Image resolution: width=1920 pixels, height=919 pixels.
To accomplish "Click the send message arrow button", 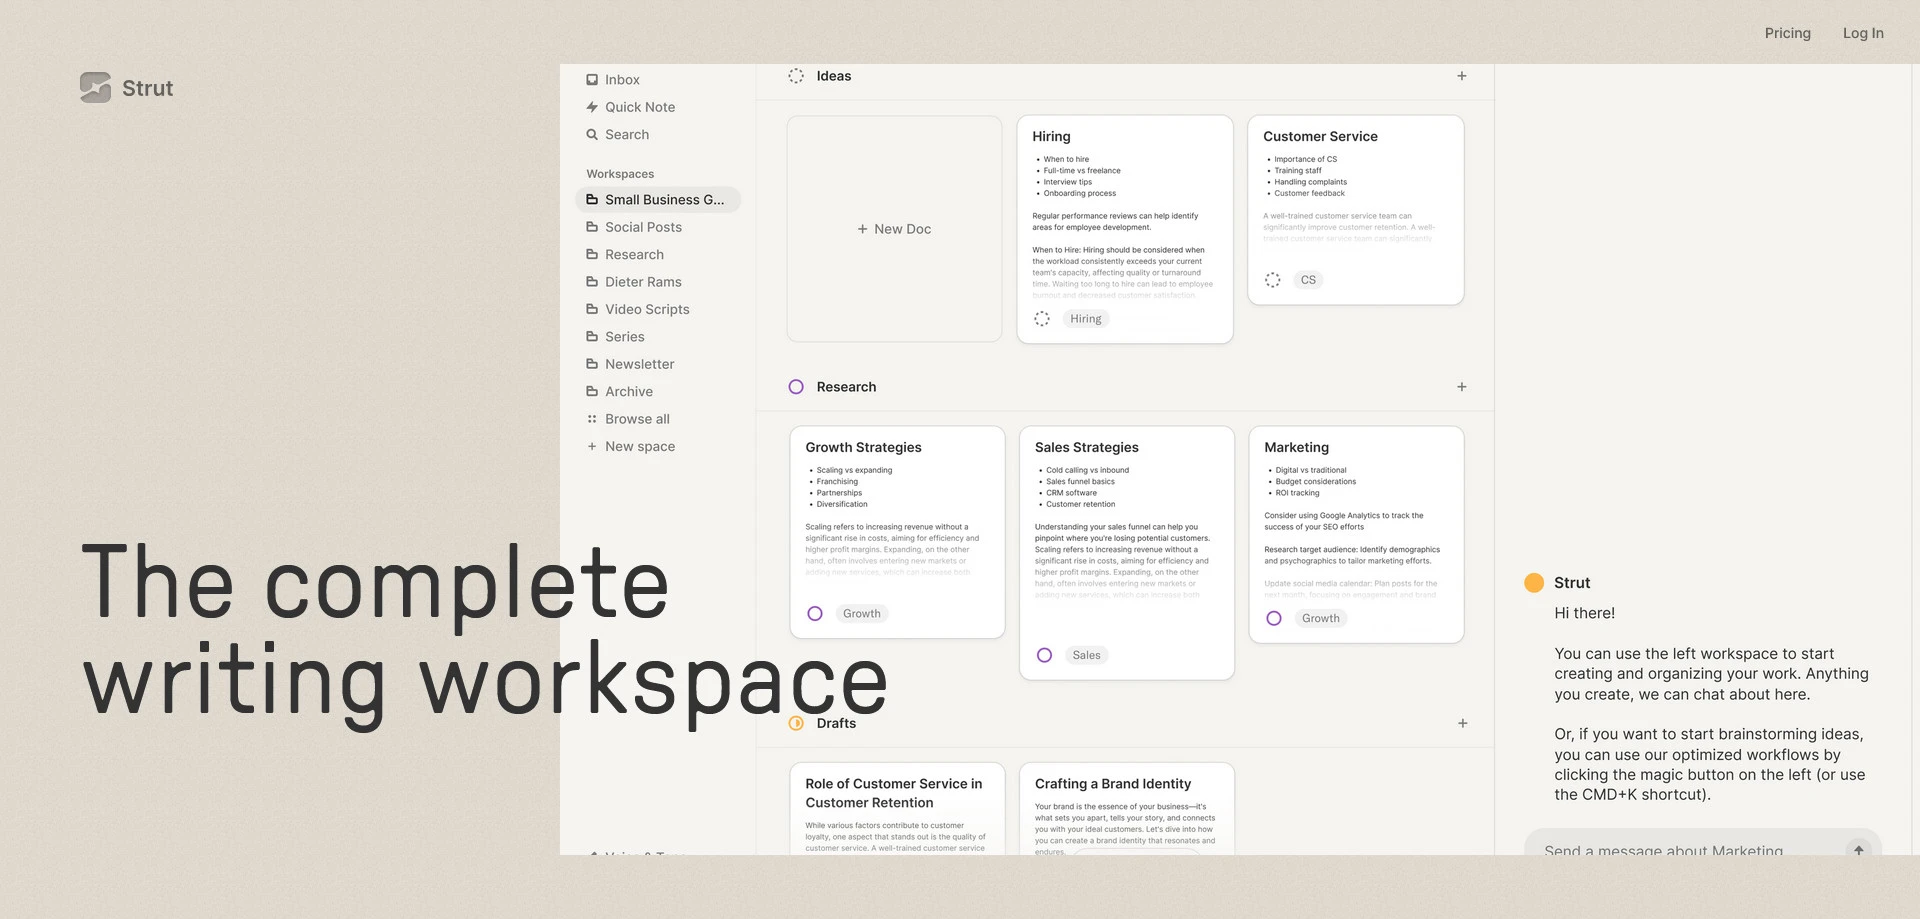I will point(1859,849).
